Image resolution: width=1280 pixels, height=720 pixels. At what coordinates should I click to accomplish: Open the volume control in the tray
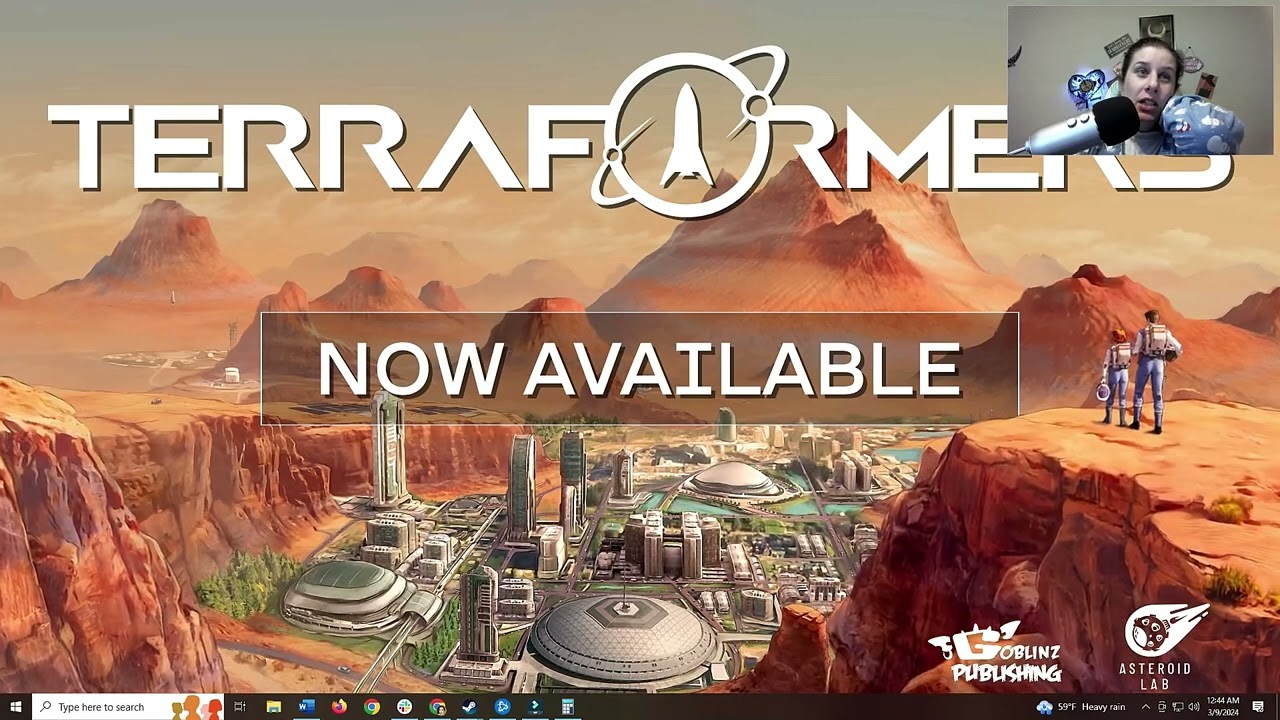[1194, 707]
